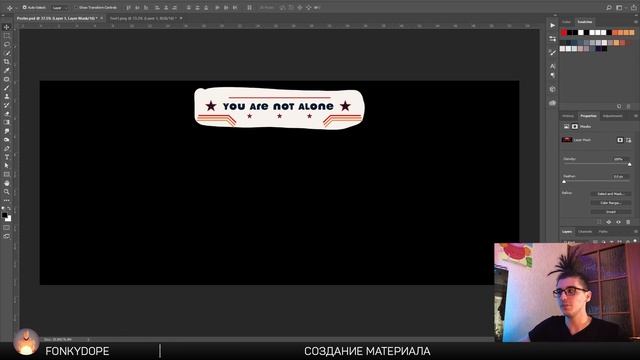Swap foreground and background colors

click(x=9, y=209)
